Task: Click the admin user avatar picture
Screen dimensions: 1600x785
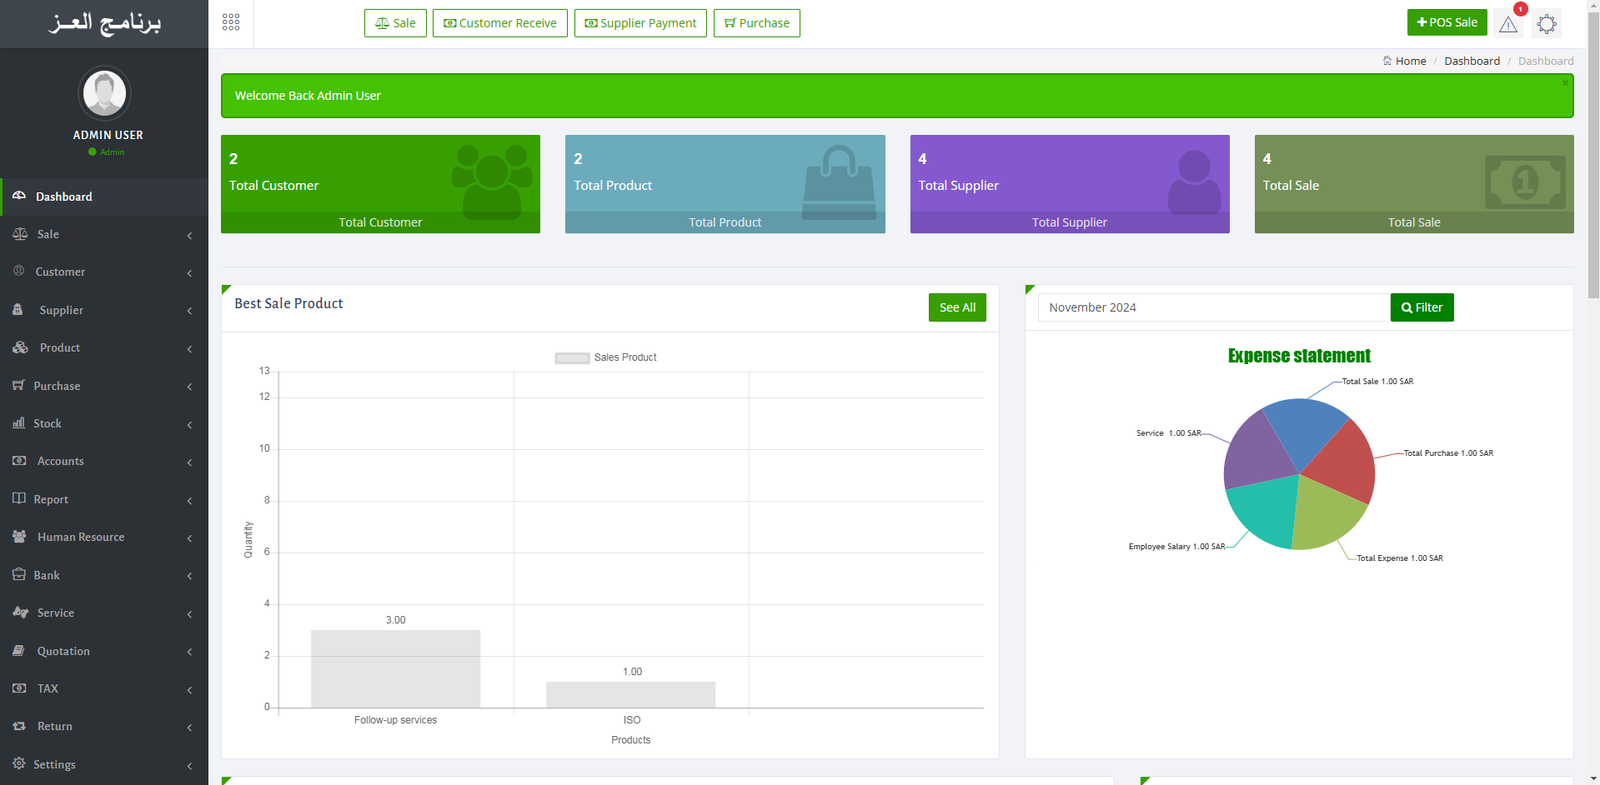Action: 104,93
